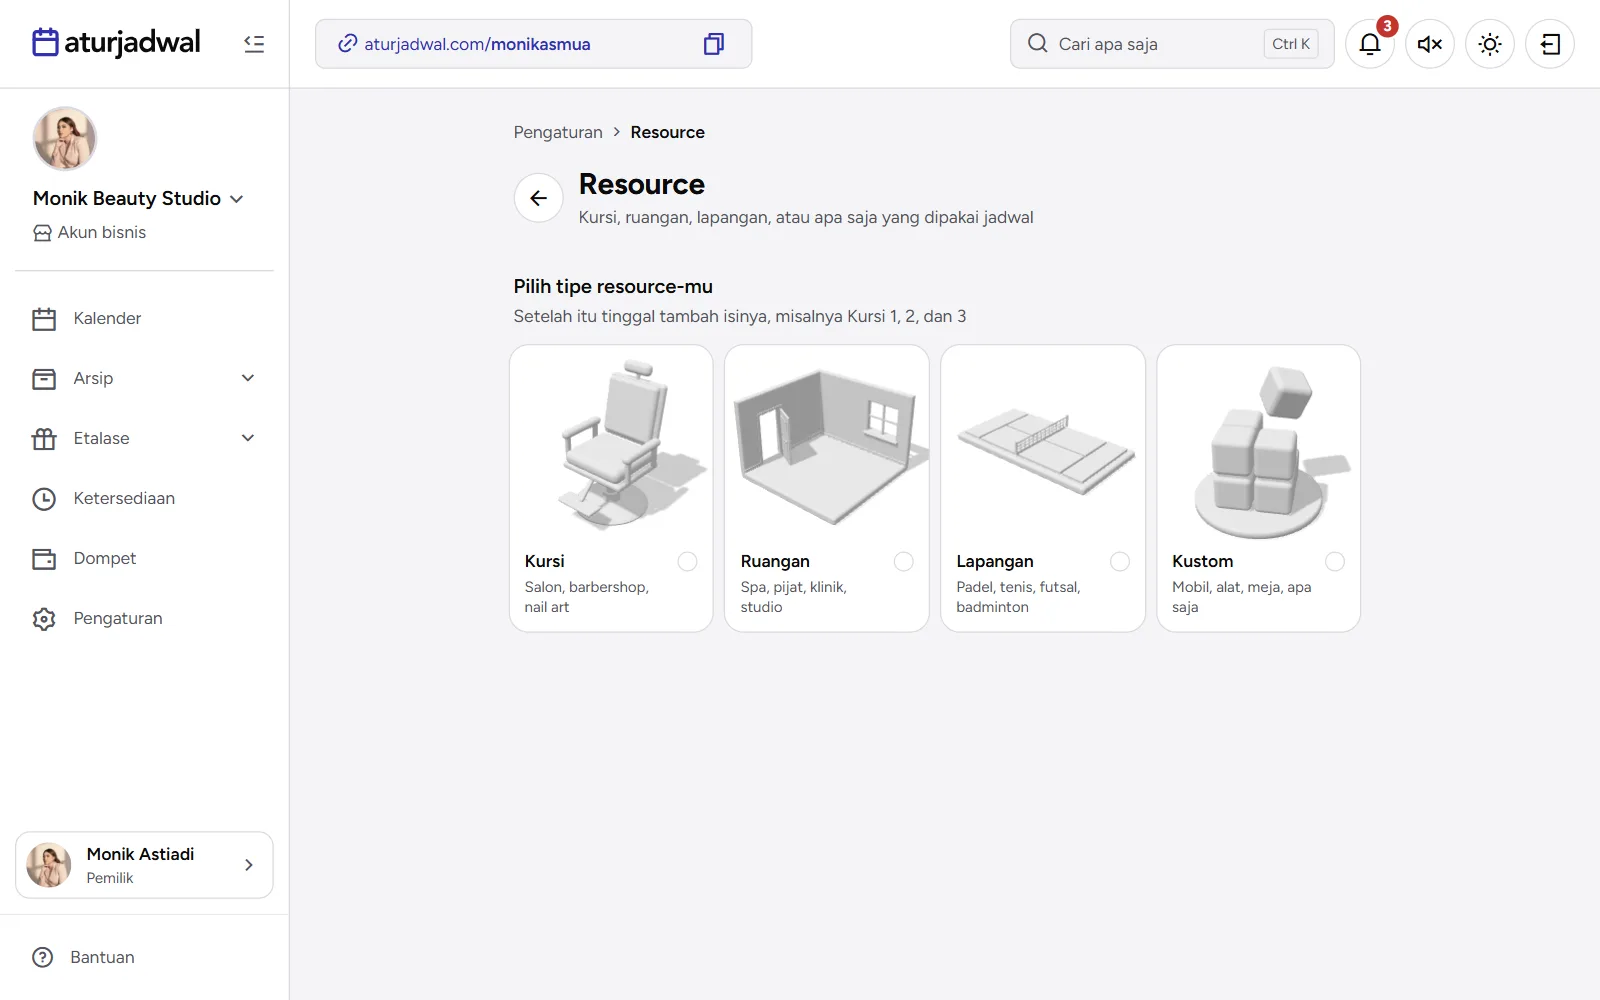
Task: Click the link icon beside the URL
Action: point(347,44)
